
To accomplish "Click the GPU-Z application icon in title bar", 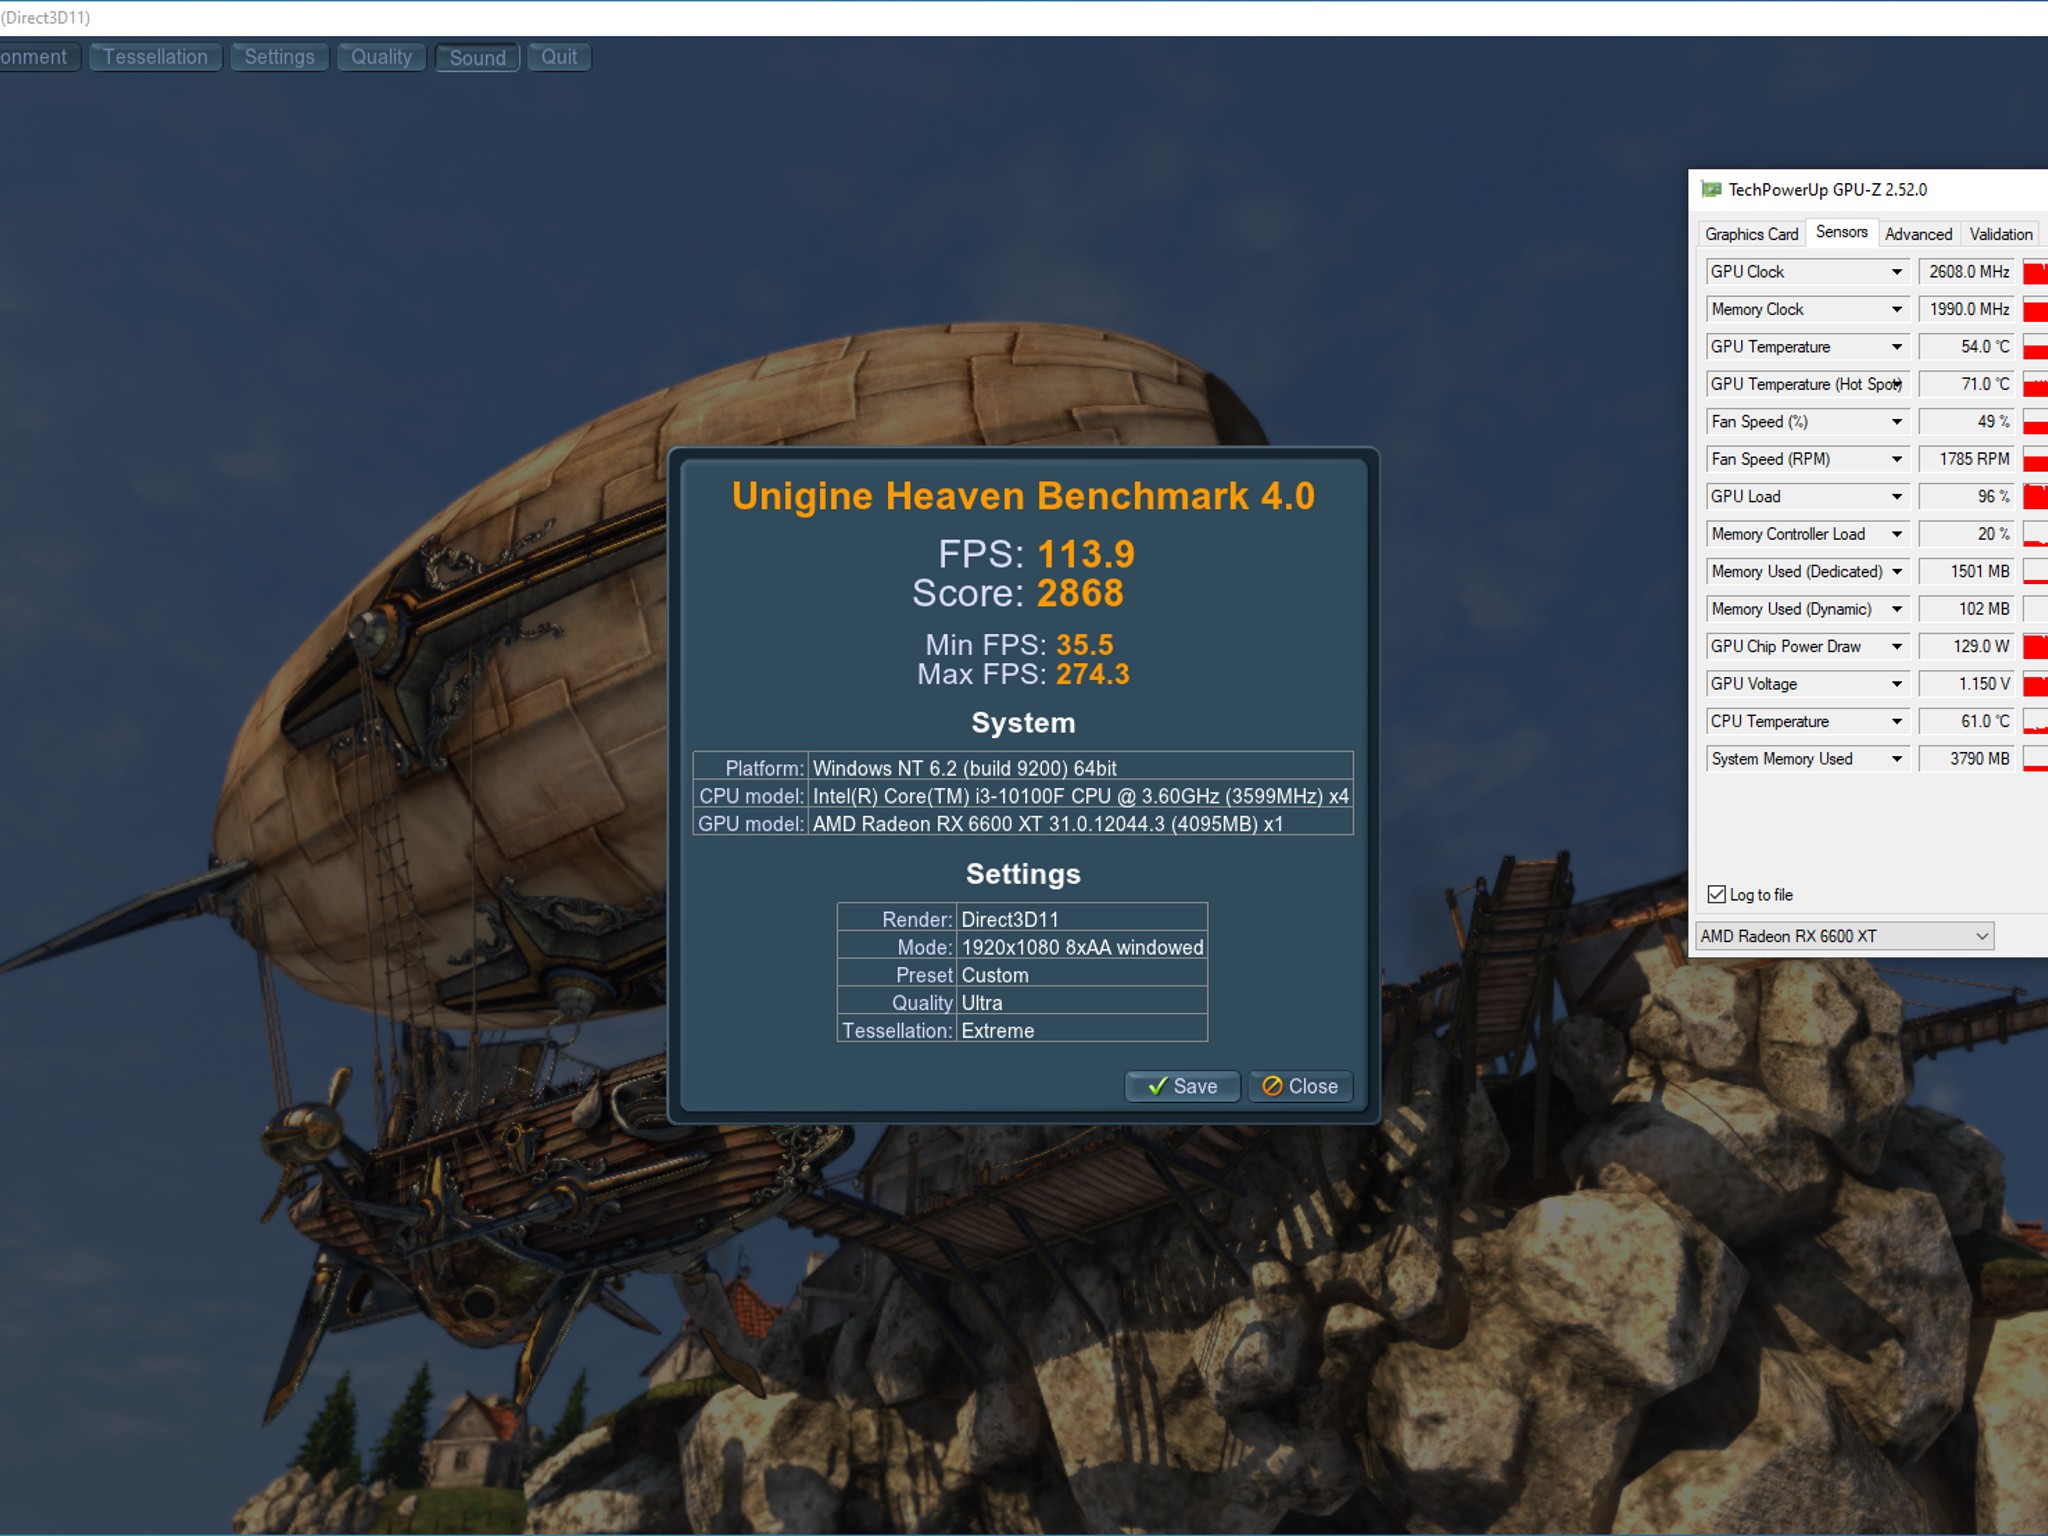I will point(1711,190).
